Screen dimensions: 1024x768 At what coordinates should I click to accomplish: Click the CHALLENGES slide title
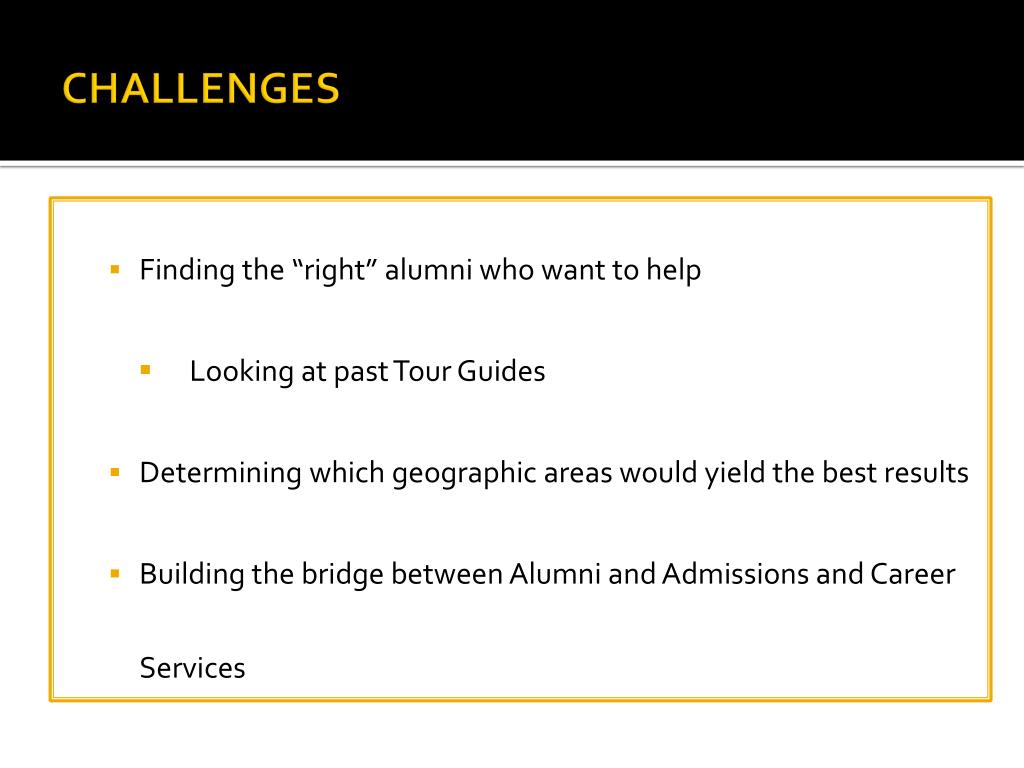click(x=201, y=88)
